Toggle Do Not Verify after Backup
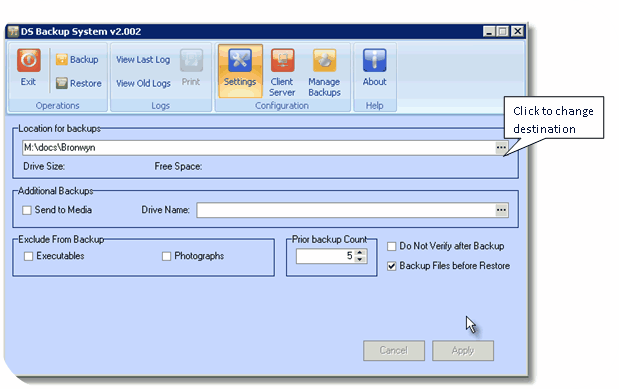The width and height of the screenshot is (619, 389). click(391, 246)
